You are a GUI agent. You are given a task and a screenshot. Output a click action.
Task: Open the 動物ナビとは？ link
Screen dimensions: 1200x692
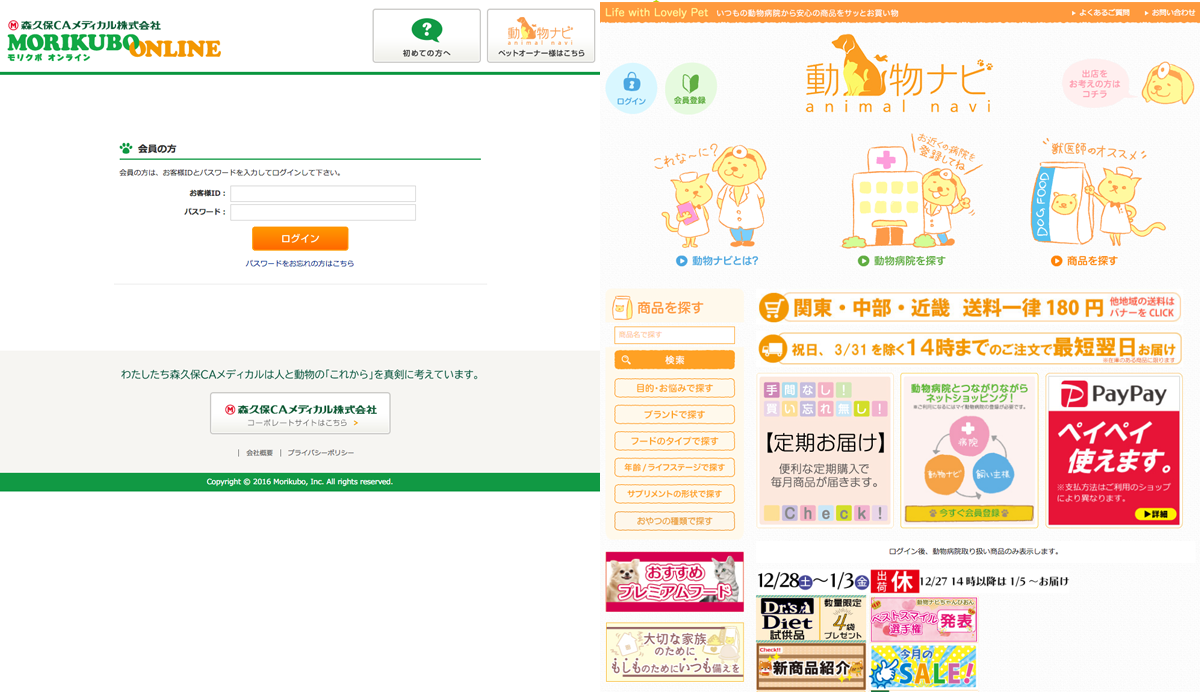717,261
